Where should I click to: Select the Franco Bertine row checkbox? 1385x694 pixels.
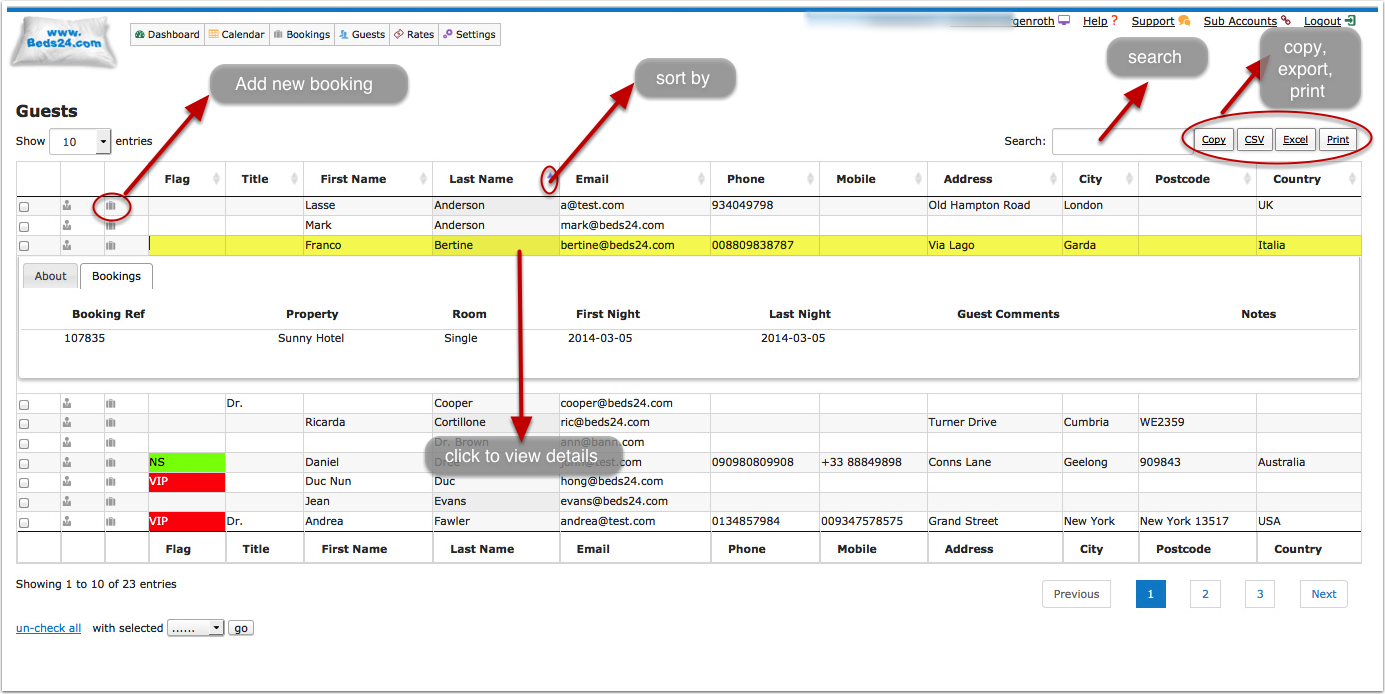click(24, 246)
